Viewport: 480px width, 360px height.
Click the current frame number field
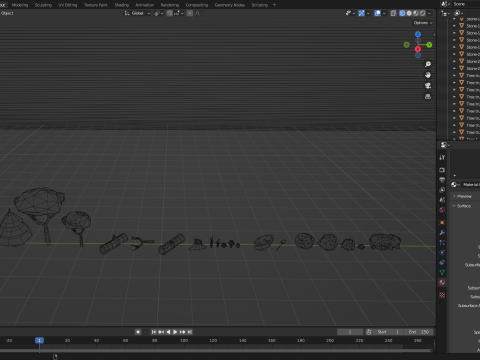pos(350,332)
